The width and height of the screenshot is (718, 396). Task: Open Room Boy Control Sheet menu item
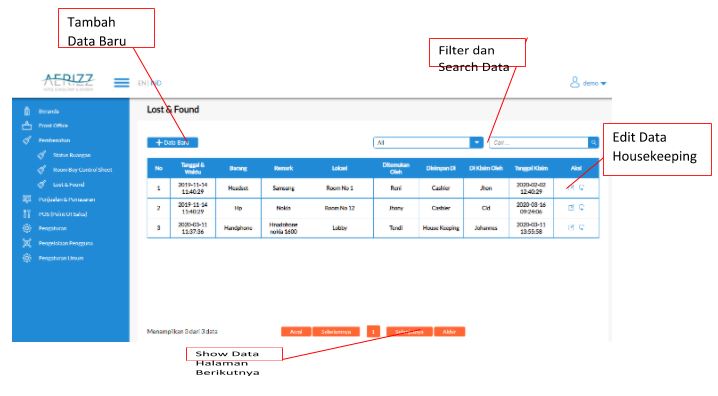82,170
